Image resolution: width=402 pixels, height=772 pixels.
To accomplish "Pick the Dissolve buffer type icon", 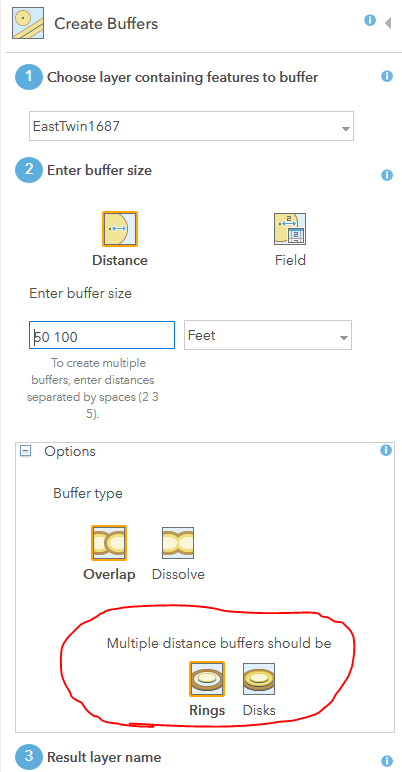I will [x=178, y=543].
